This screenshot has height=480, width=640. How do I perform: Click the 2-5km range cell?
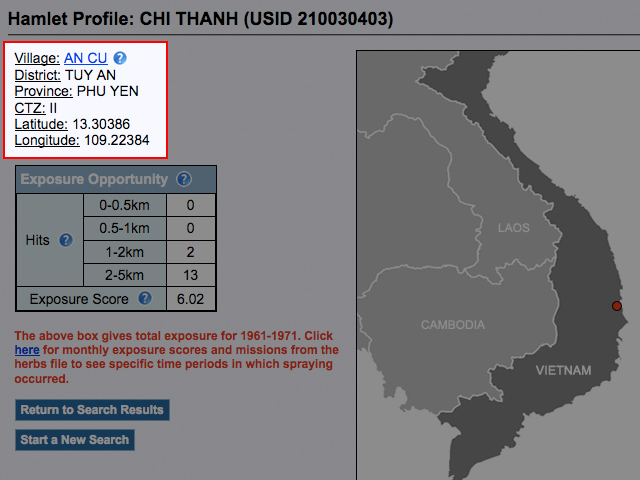tap(124, 275)
